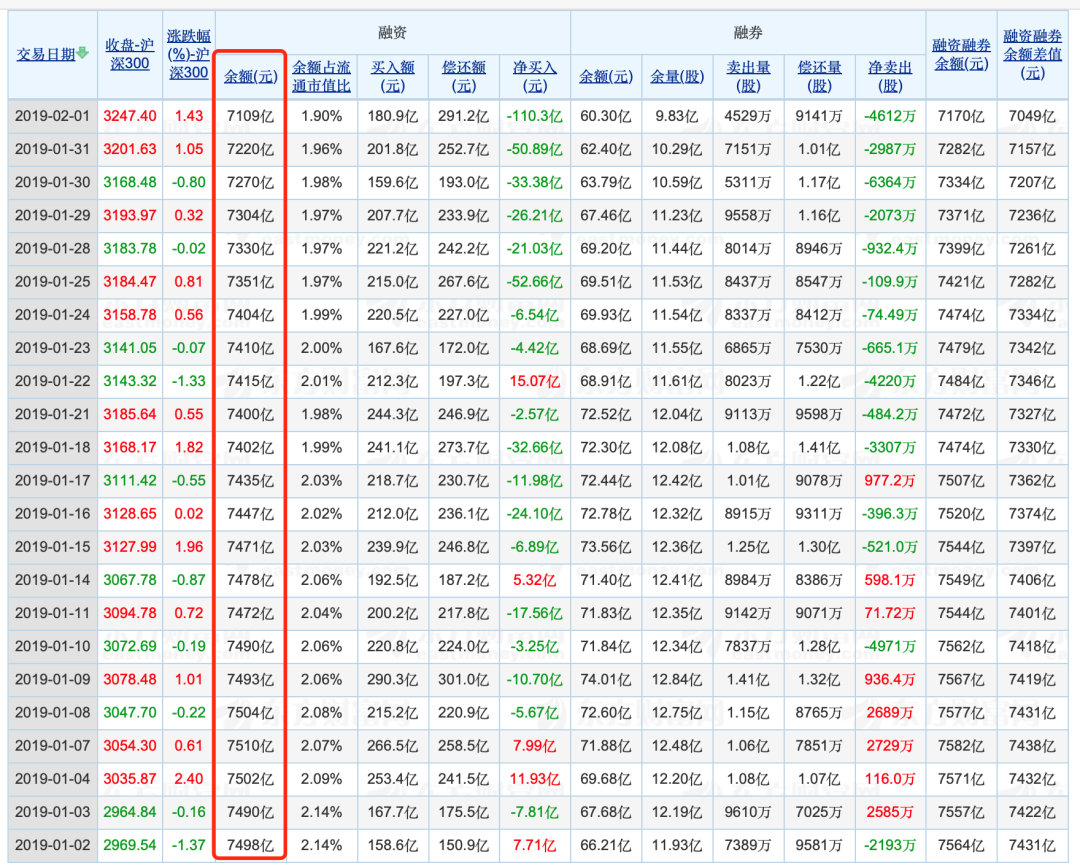Click closing value 2964.84
1080x863 pixels.
(x=129, y=812)
